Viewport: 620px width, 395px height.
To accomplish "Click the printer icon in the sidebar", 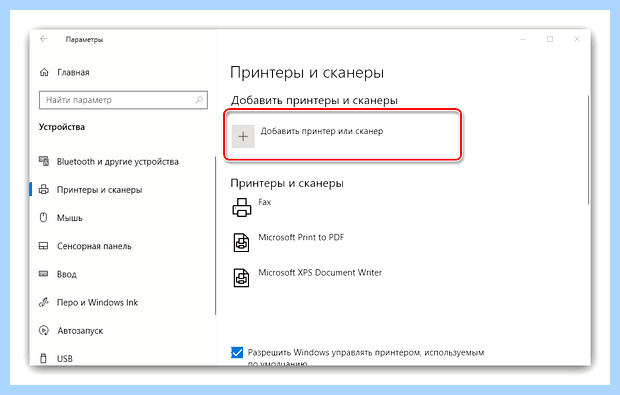I will 44,189.
